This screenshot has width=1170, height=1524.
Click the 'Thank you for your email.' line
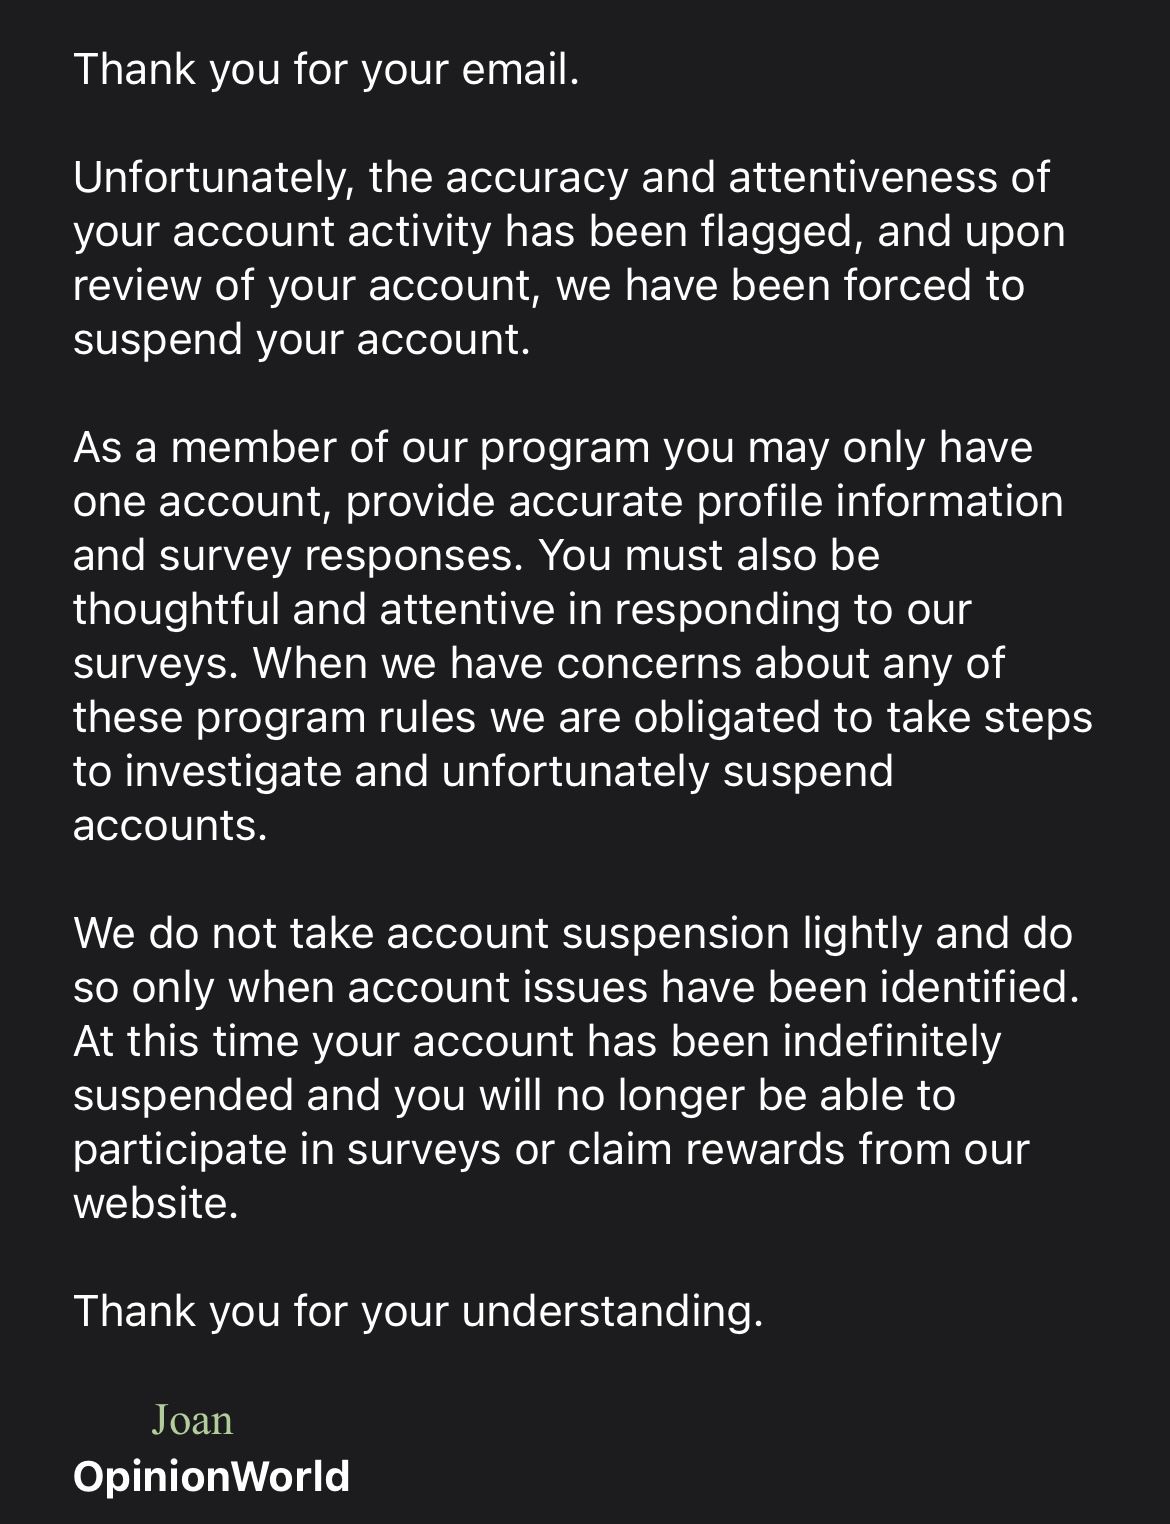click(326, 69)
